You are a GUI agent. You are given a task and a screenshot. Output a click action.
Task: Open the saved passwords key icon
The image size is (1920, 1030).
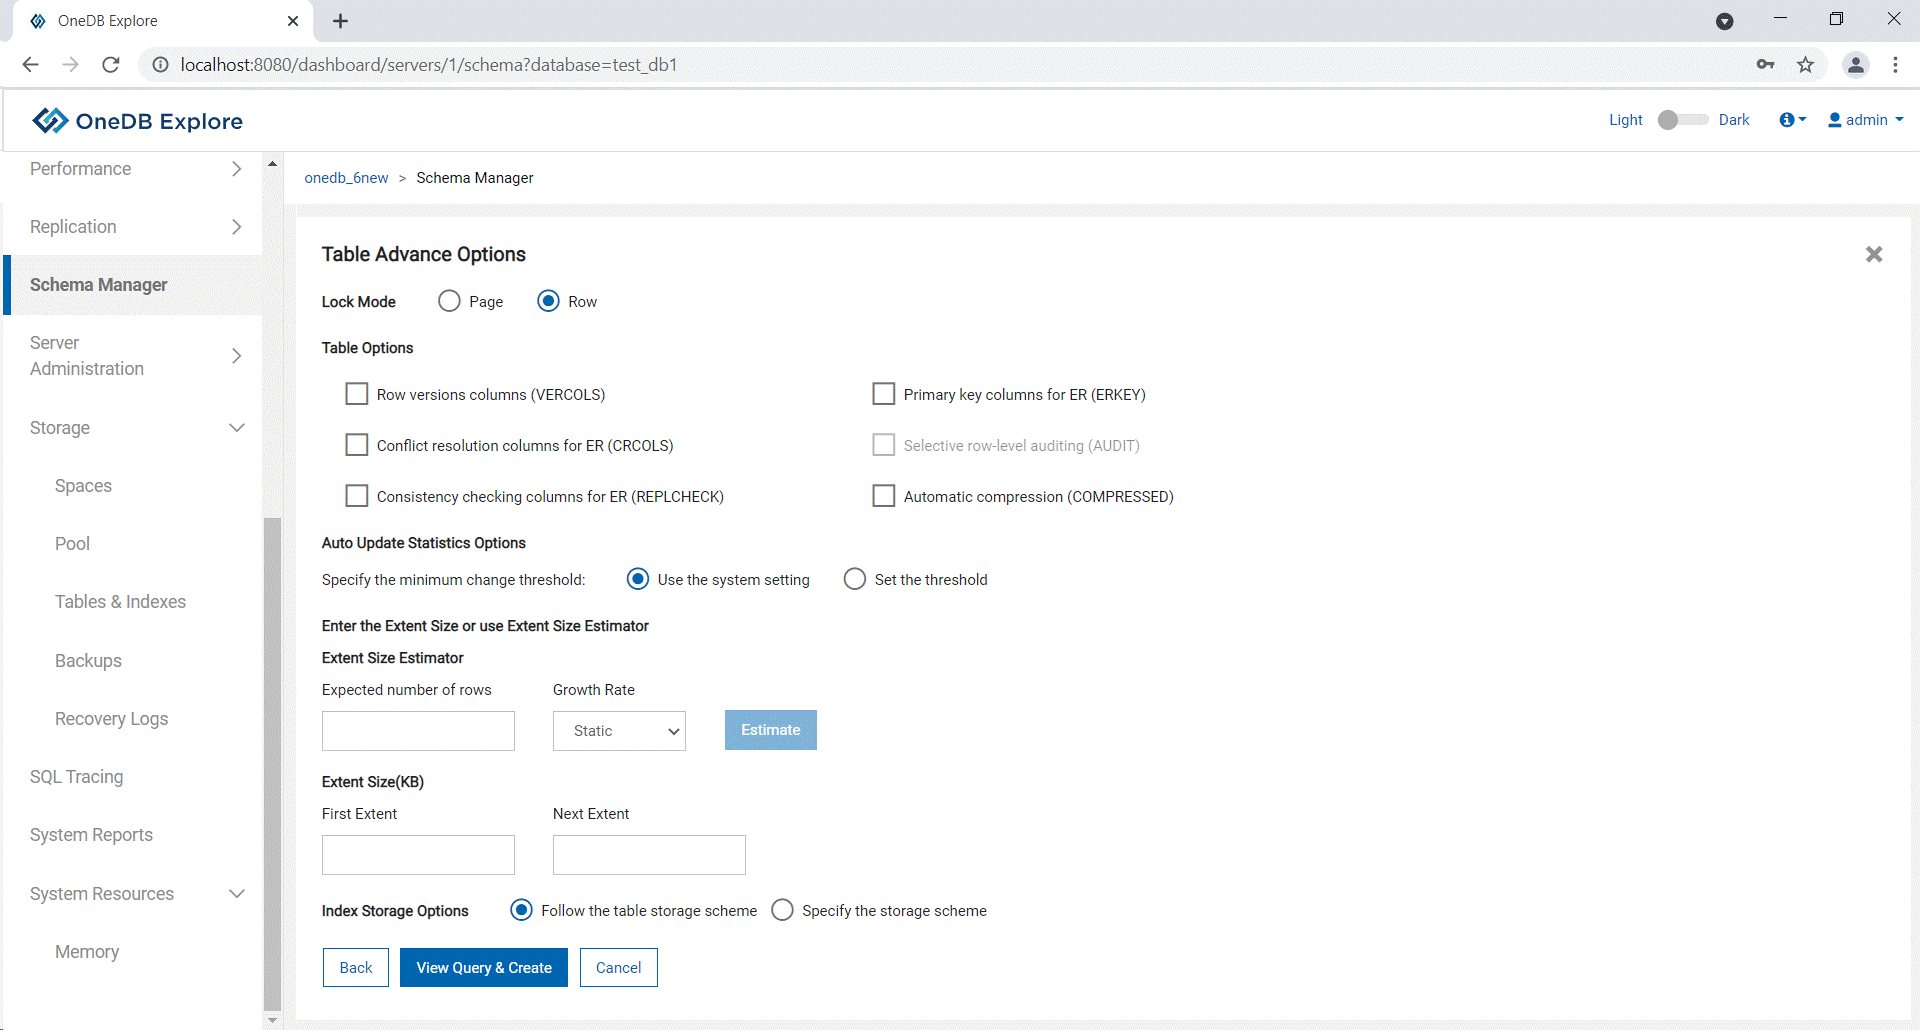coord(1765,65)
